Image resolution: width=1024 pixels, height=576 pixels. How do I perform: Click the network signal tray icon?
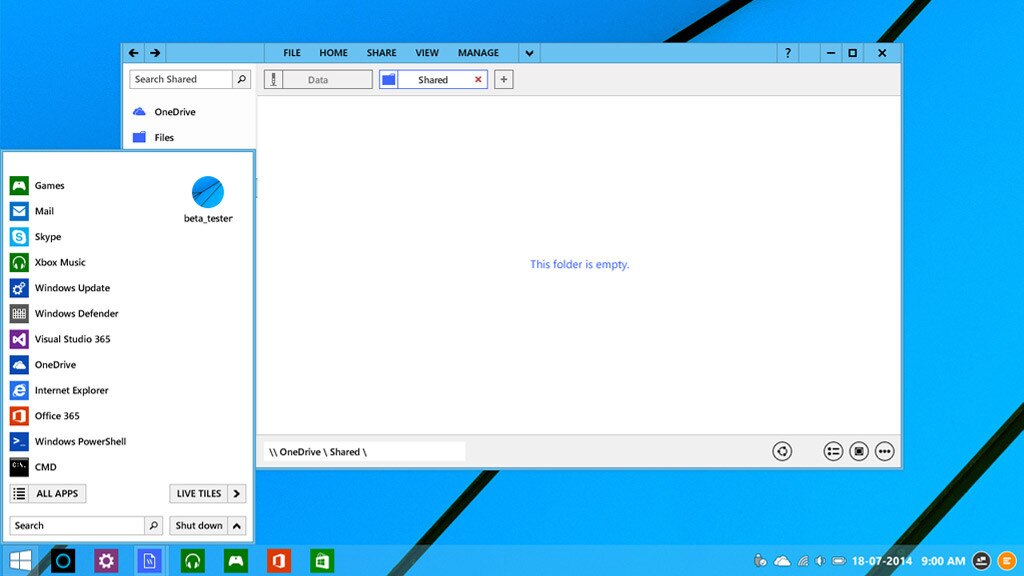point(803,561)
